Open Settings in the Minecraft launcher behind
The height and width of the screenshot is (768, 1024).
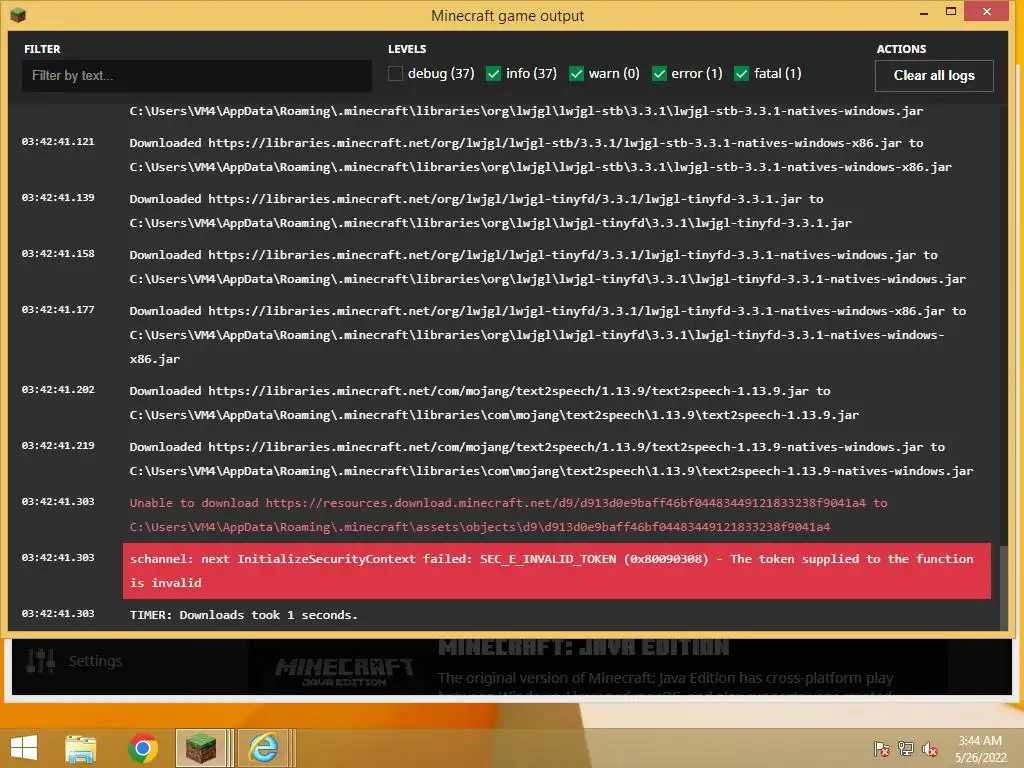coord(95,661)
